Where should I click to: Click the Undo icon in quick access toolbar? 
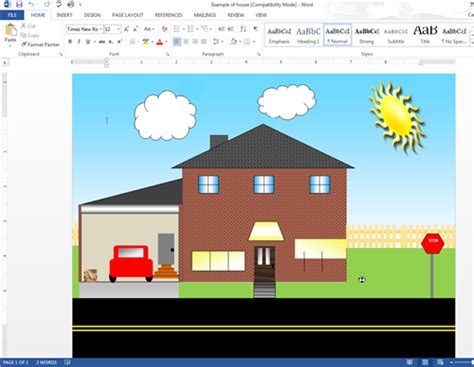[31, 4]
